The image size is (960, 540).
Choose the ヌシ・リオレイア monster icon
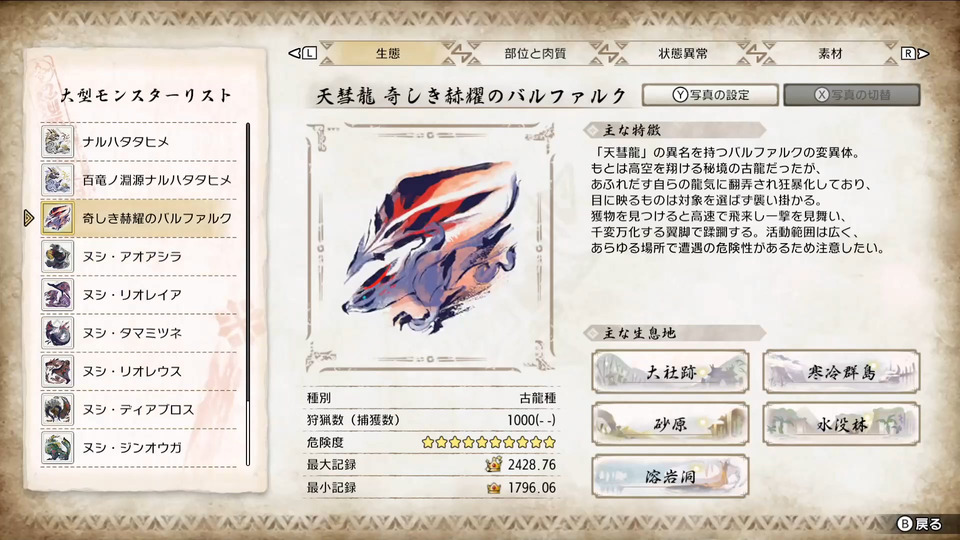58,294
